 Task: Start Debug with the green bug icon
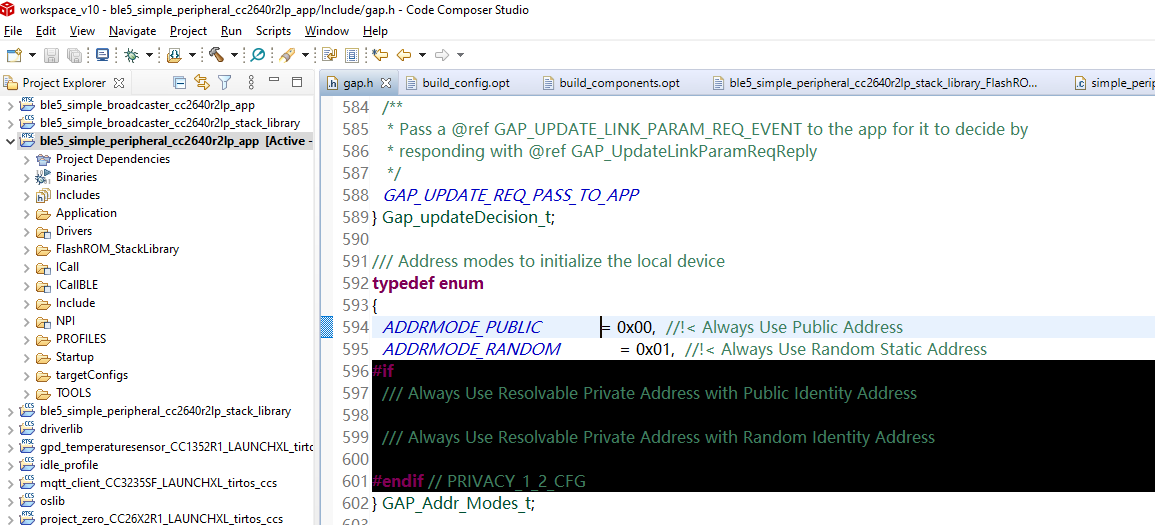(x=131, y=55)
